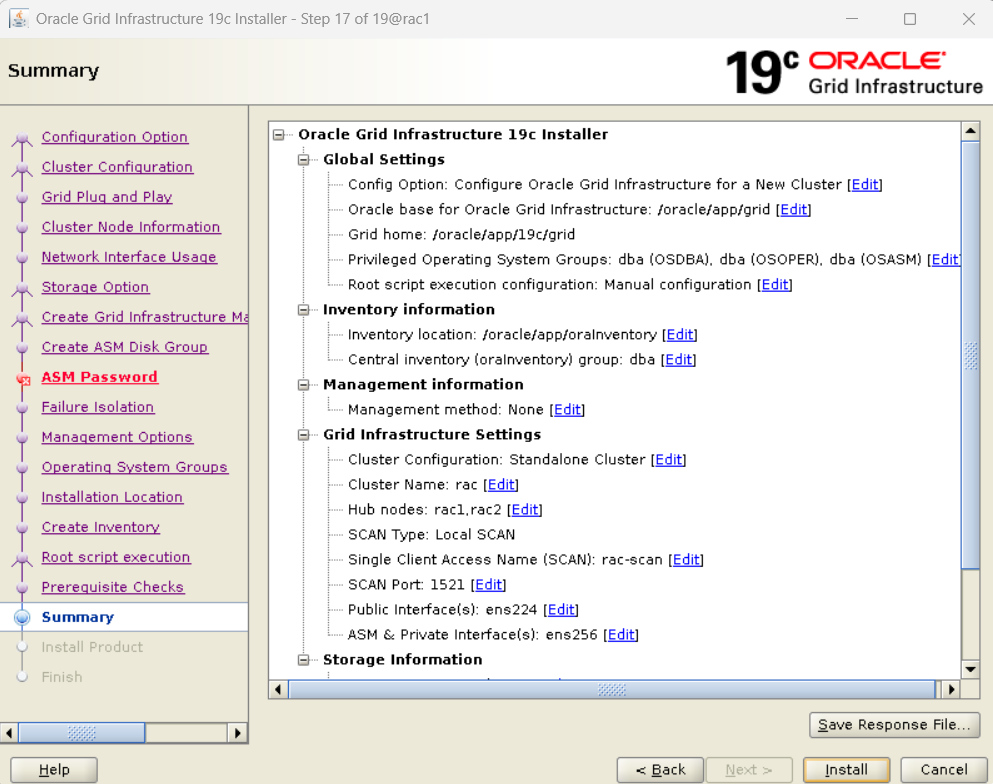Viewport: 993px width, 784px height.
Task: Start installation with Install button
Action: pyautogui.click(x=846, y=769)
